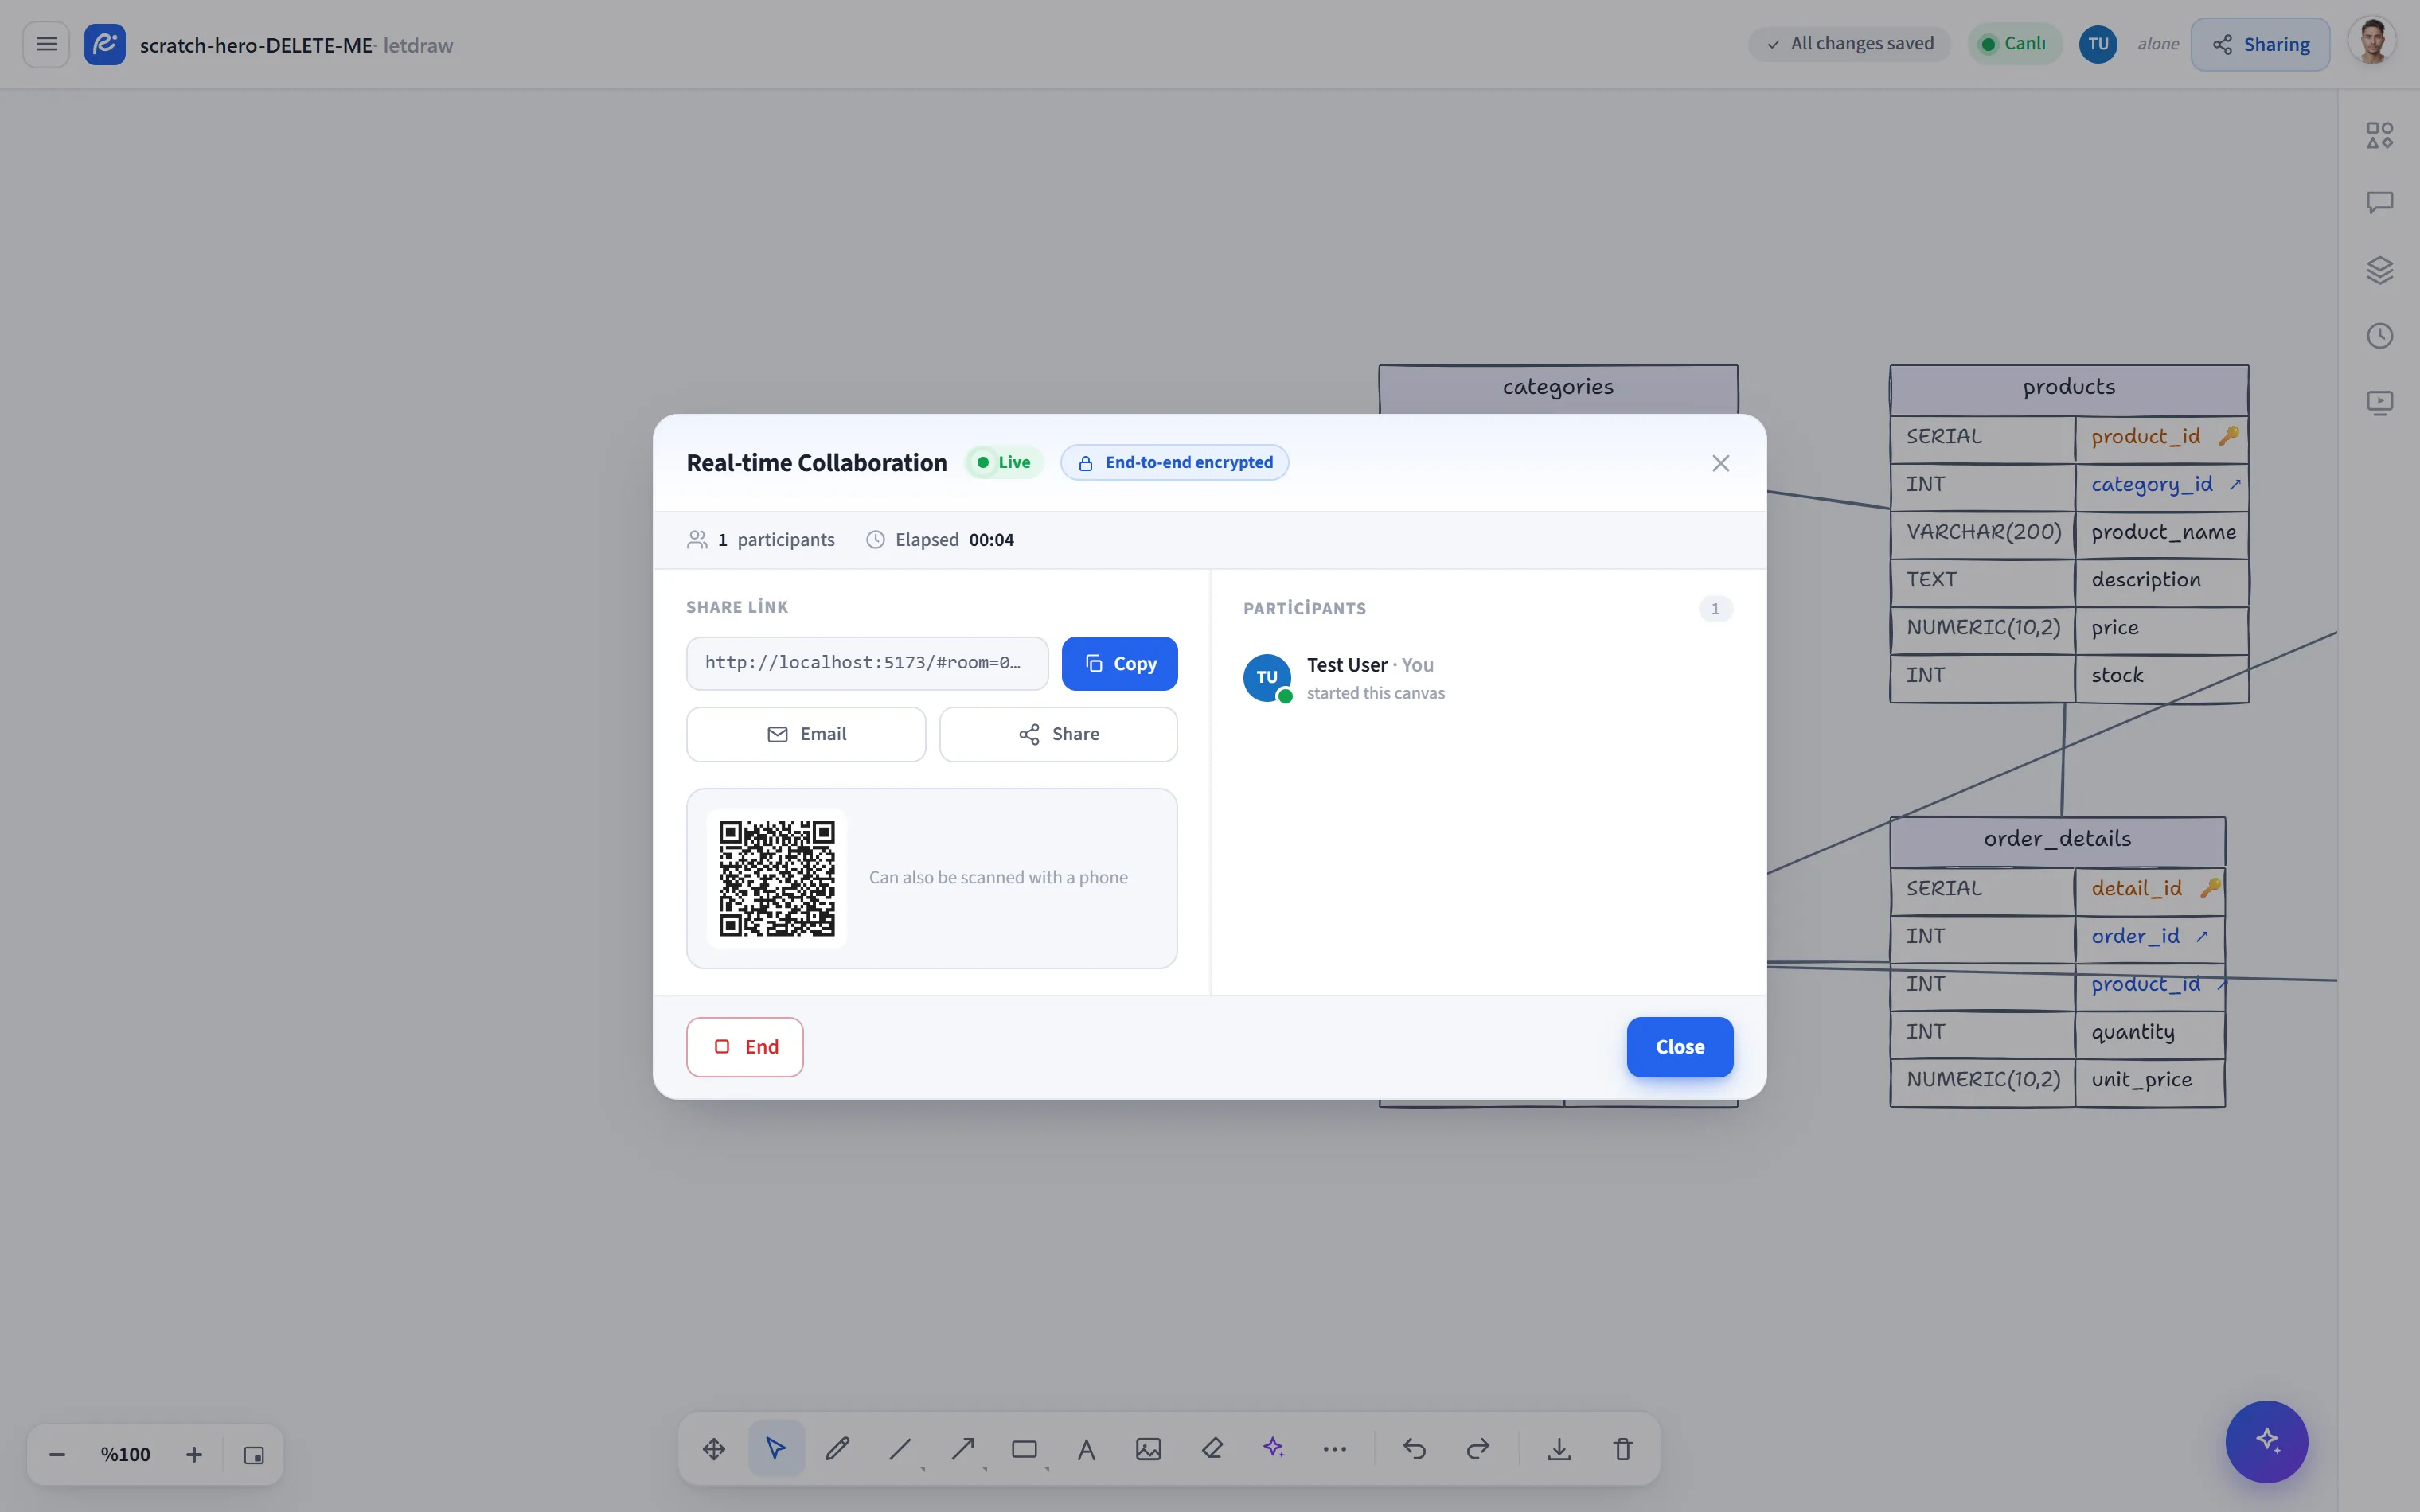Click the QR code image

777,878
